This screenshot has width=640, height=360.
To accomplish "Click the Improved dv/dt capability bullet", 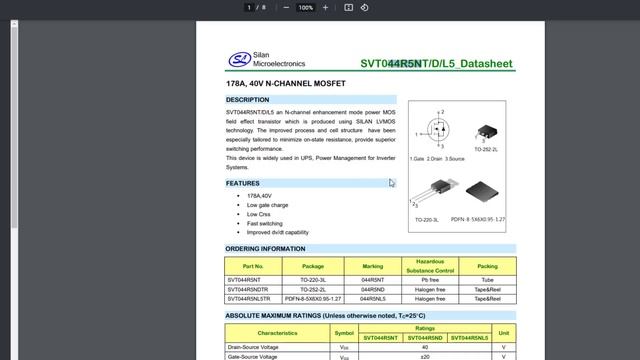I will (x=278, y=232).
